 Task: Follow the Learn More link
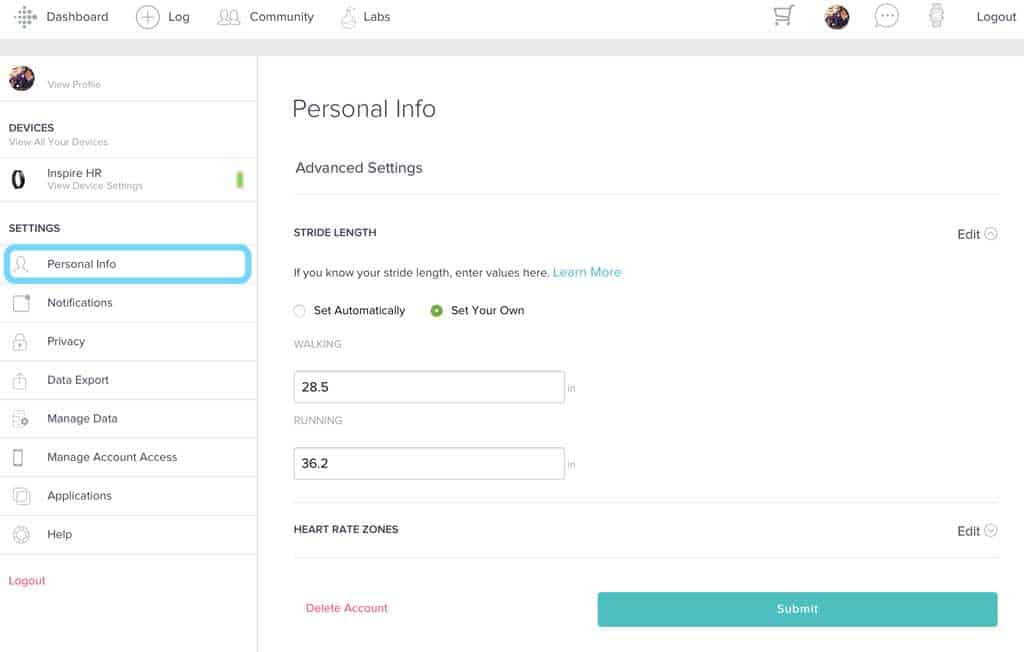click(x=587, y=272)
